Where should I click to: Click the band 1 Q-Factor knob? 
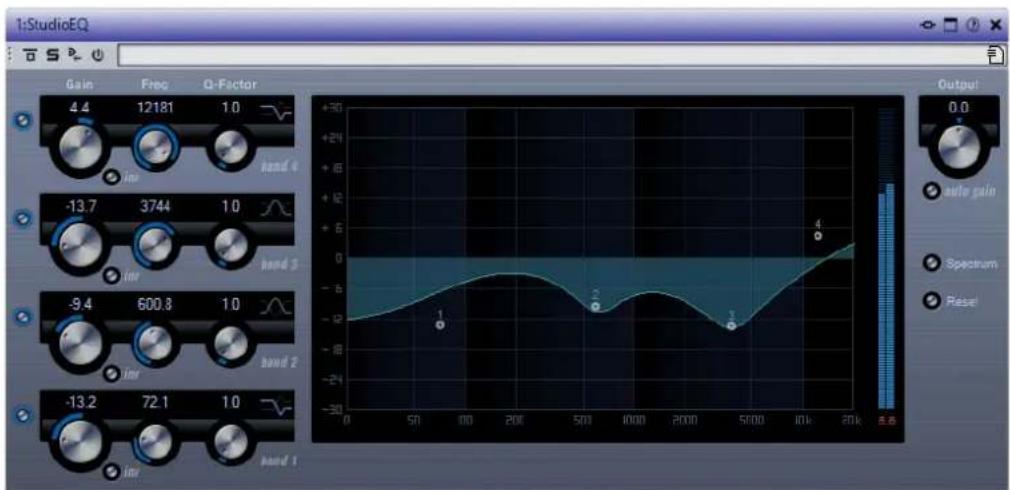click(x=231, y=442)
